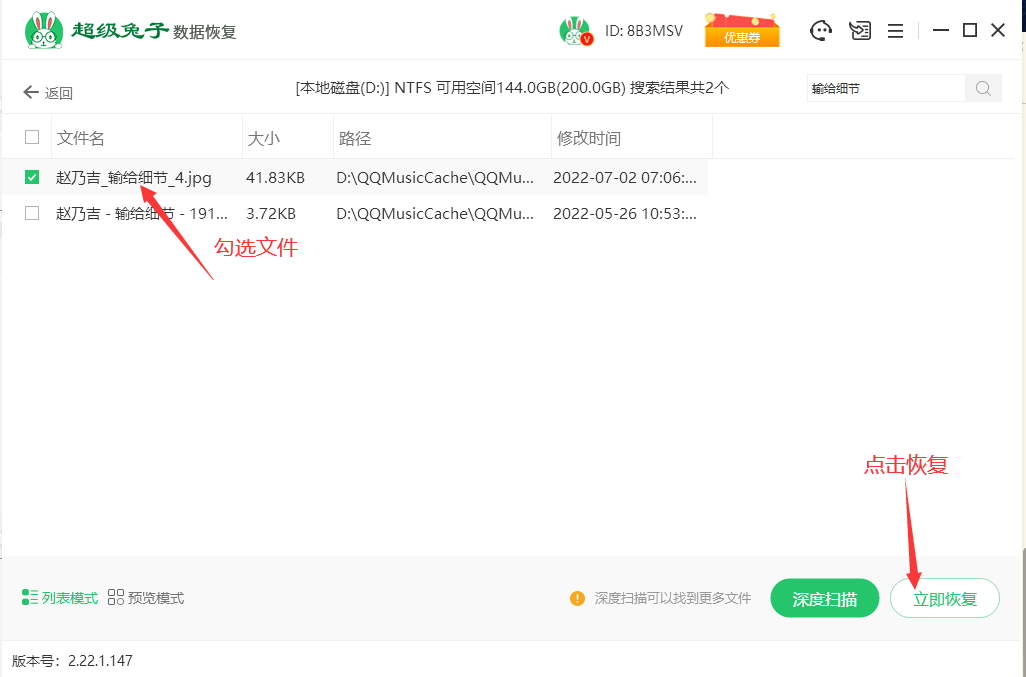The height and width of the screenshot is (677, 1026).
Task: Check the second file's checkbox (3.72KB)
Action: click(x=32, y=213)
